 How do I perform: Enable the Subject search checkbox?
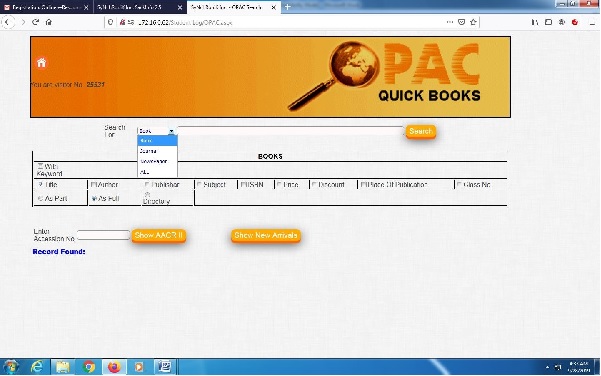coord(199,184)
